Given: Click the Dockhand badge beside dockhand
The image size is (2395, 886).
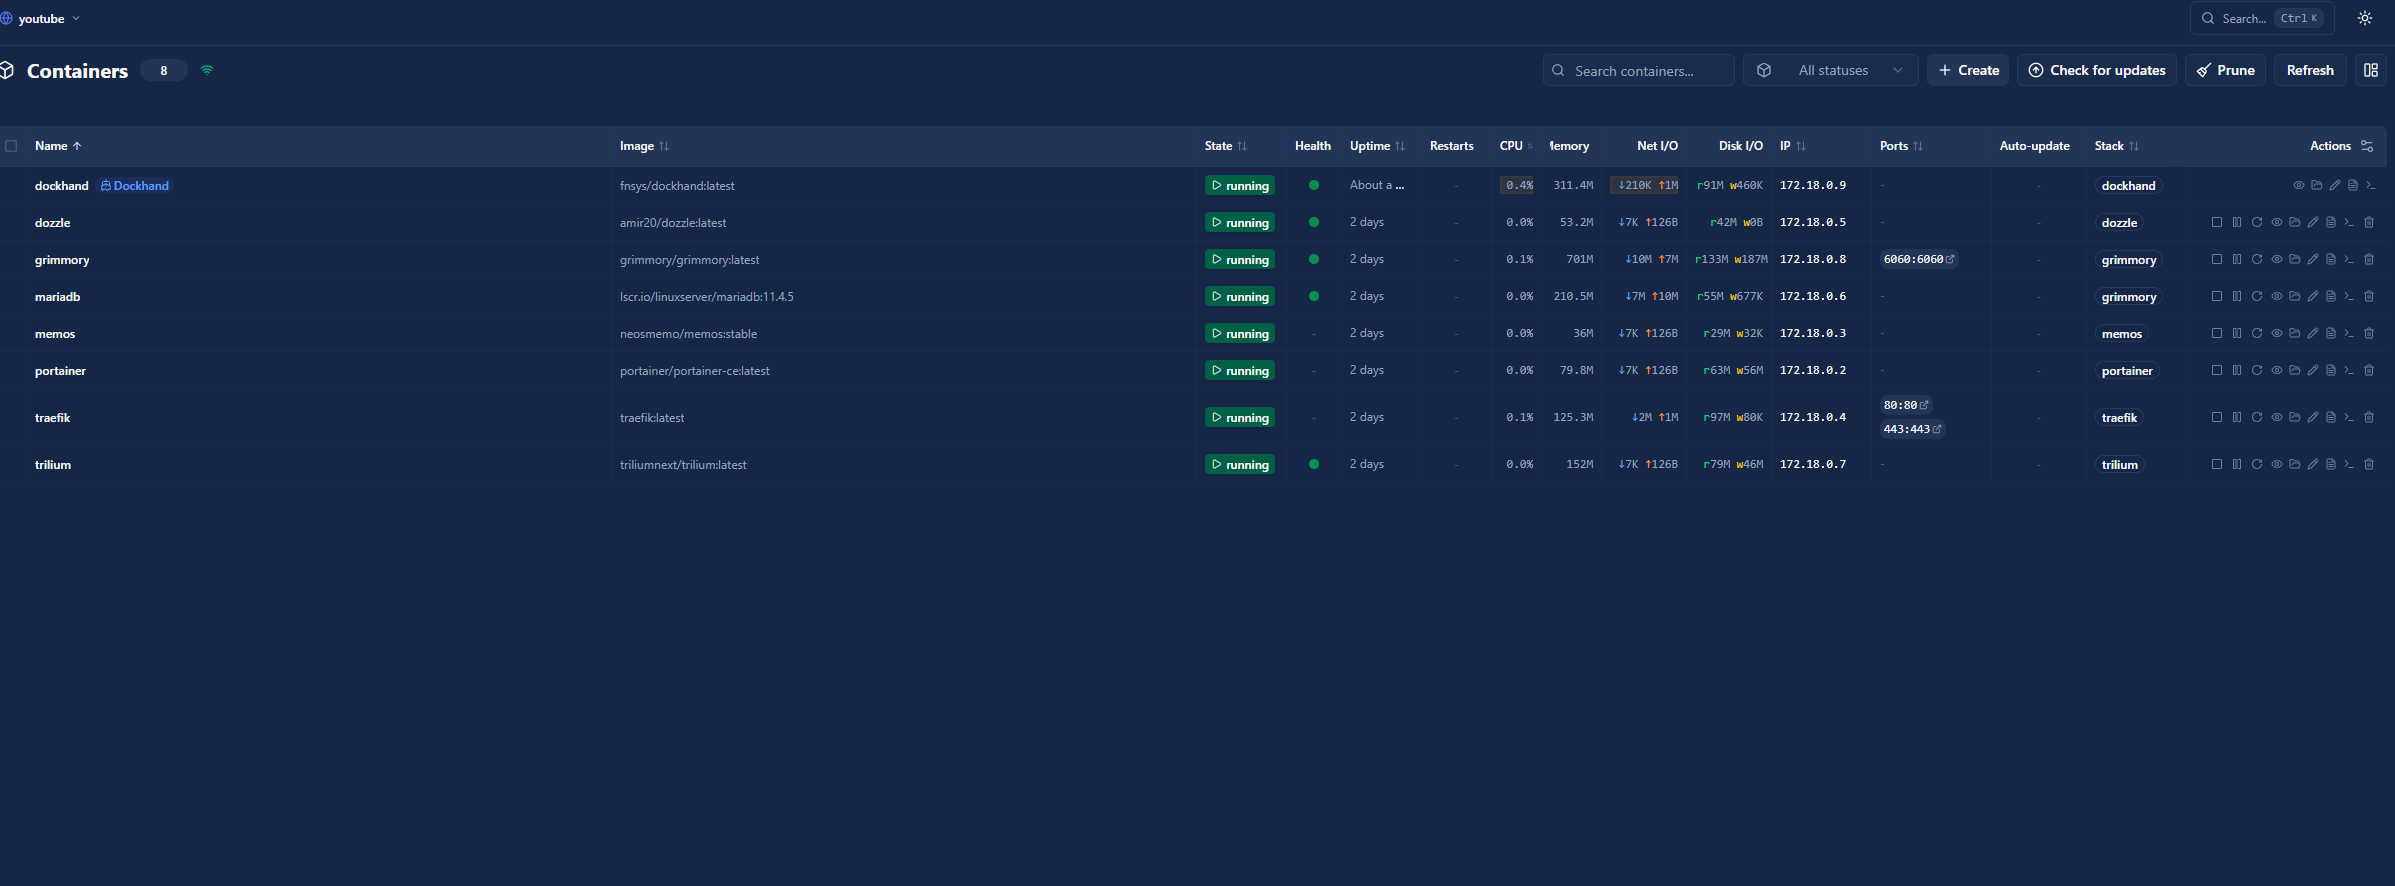Looking at the screenshot, I should tap(135, 185).
